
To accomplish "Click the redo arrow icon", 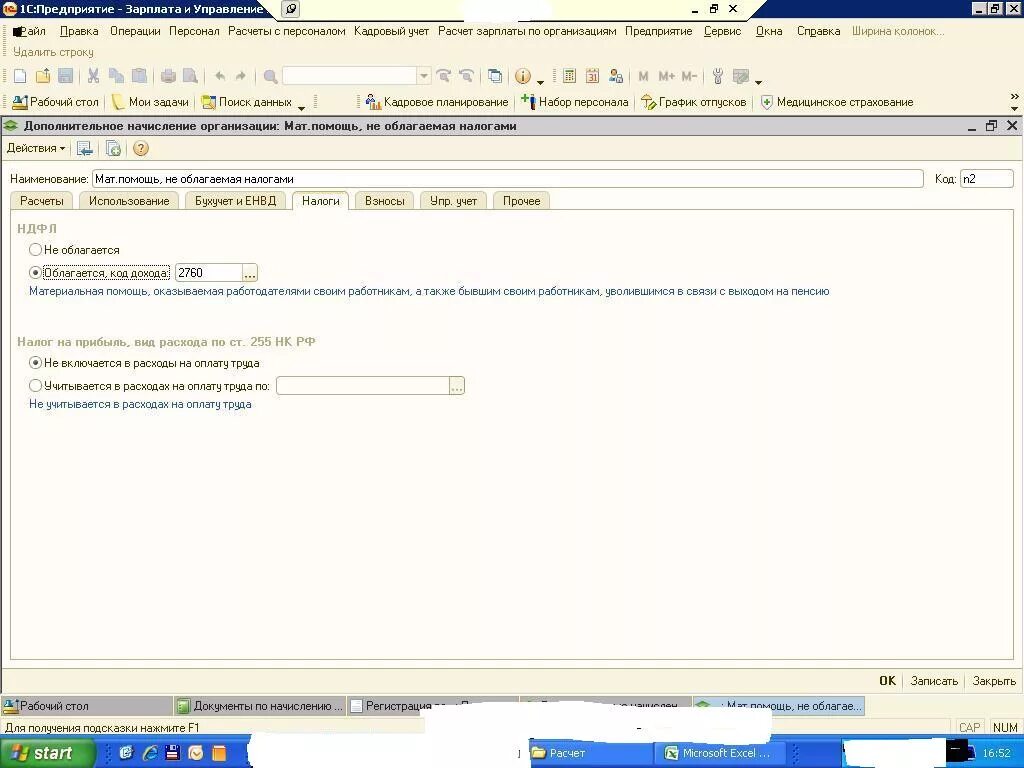I will (x=240, y=76).
